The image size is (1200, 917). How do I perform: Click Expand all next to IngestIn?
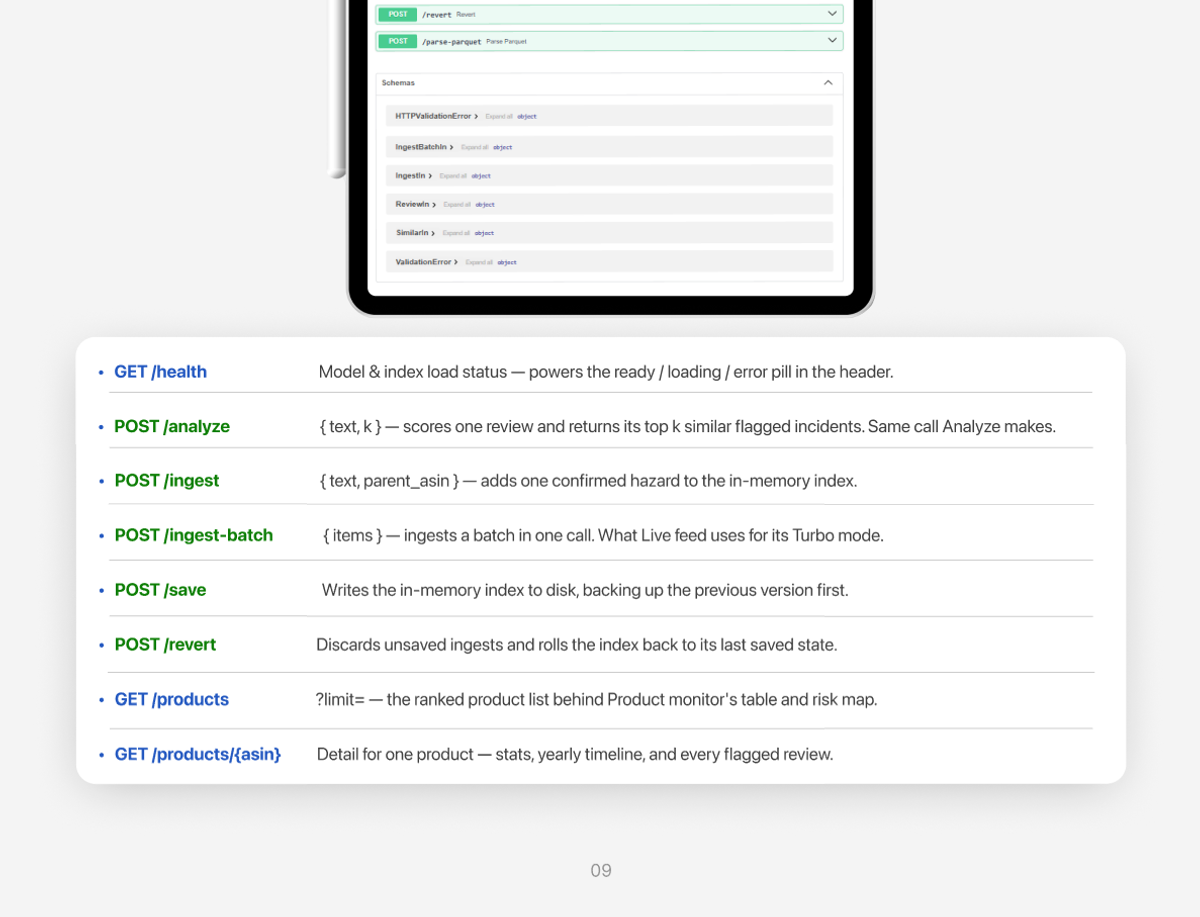453,176
